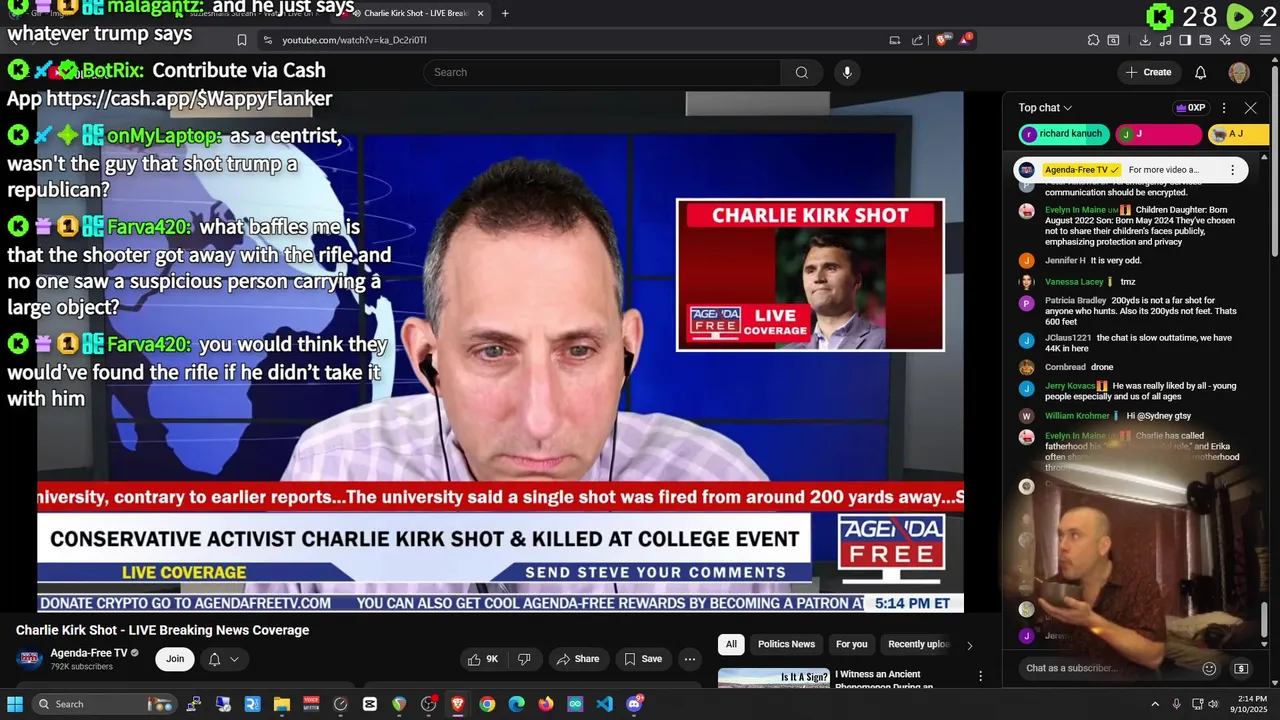The height and width of the screenshot is (720, 1280).
Task: Open Leo AI sparkle icon
Action: [x=1226, y=40]
